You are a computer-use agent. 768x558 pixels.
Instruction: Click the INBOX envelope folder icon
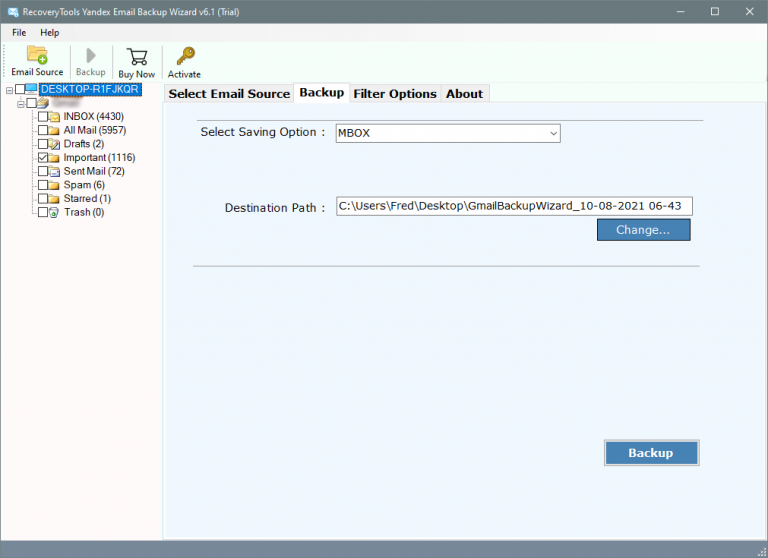pyautogui.click(x=54, y=117)
